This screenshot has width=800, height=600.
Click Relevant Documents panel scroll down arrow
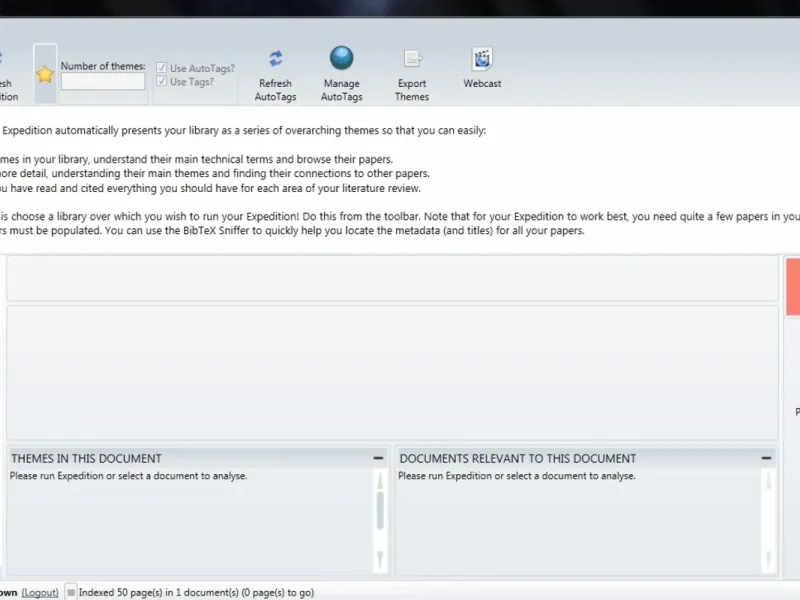(768, 560)
